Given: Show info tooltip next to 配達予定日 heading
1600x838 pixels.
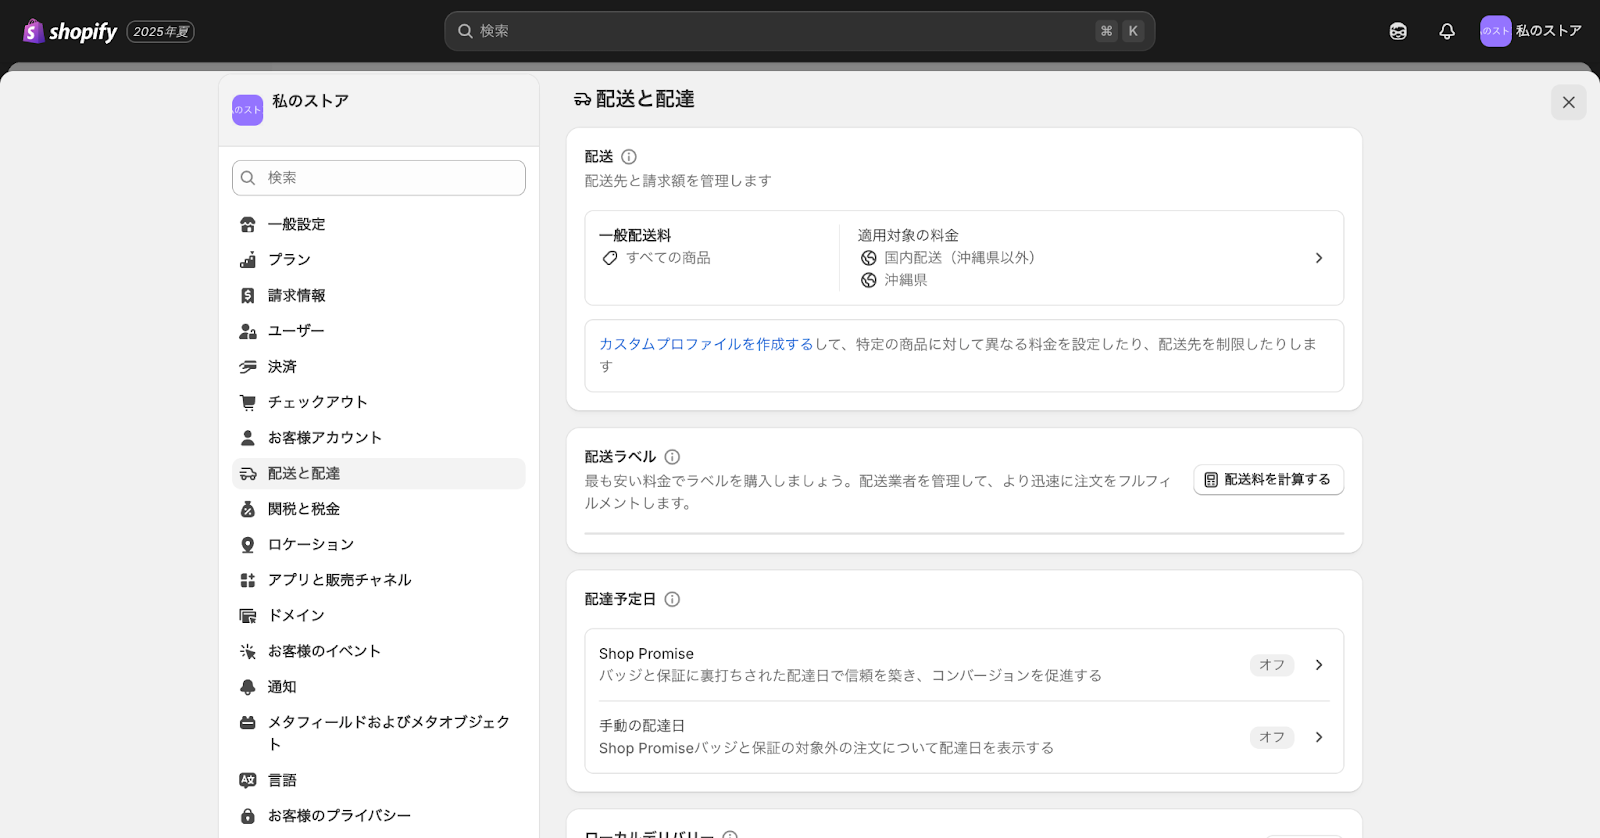Looking at the screenshot, I should click(x=672, y=600).
